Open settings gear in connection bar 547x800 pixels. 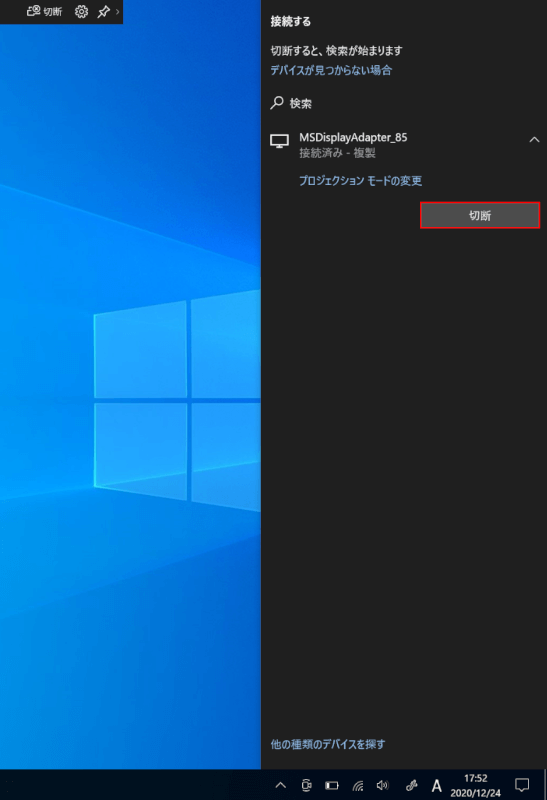[81, 11]
